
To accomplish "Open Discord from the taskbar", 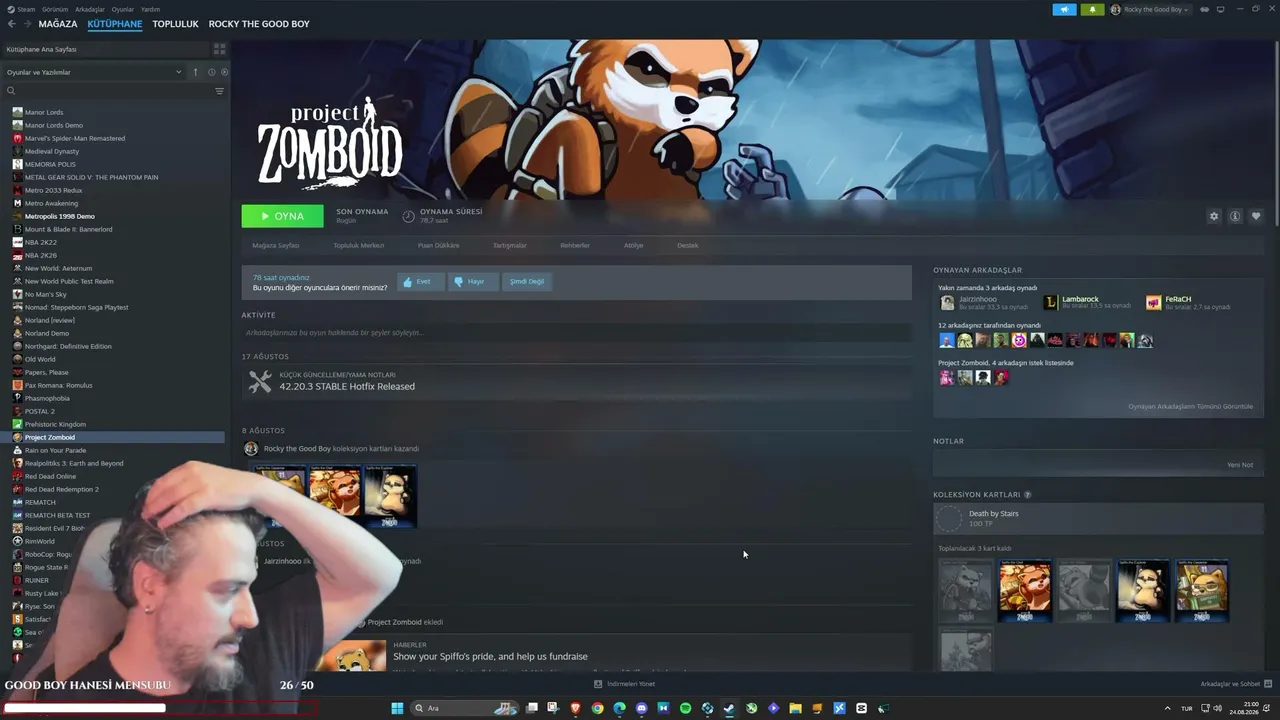I will [641, 708].
